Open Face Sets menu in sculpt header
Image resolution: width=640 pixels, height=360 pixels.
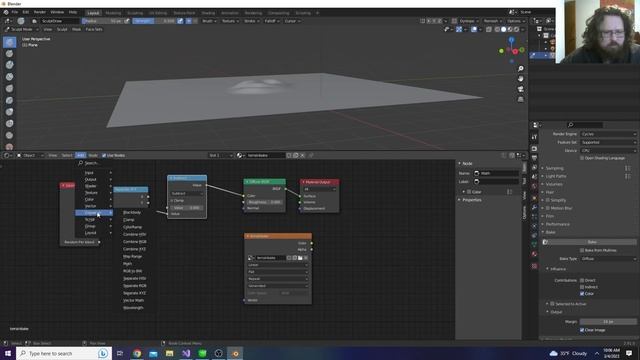pos(94,29)
